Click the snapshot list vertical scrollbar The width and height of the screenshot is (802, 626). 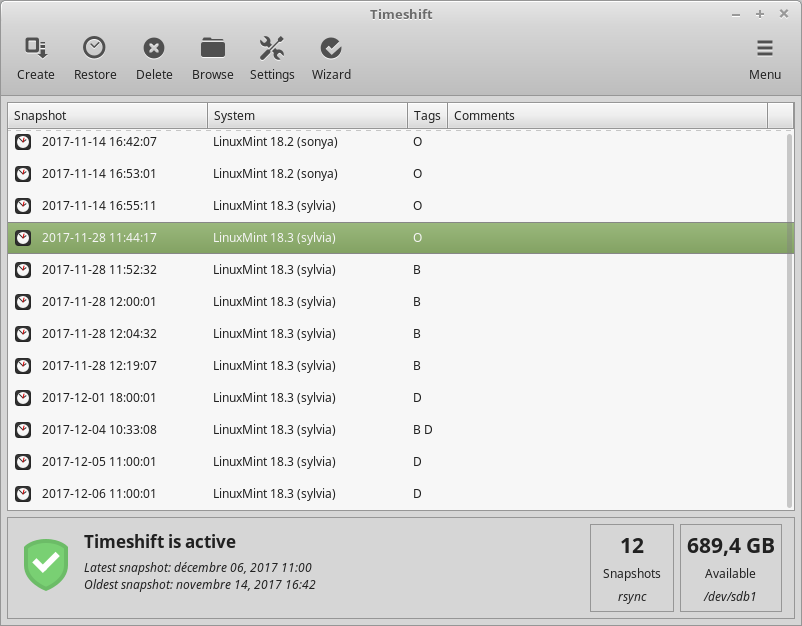(x=790, y=319)
